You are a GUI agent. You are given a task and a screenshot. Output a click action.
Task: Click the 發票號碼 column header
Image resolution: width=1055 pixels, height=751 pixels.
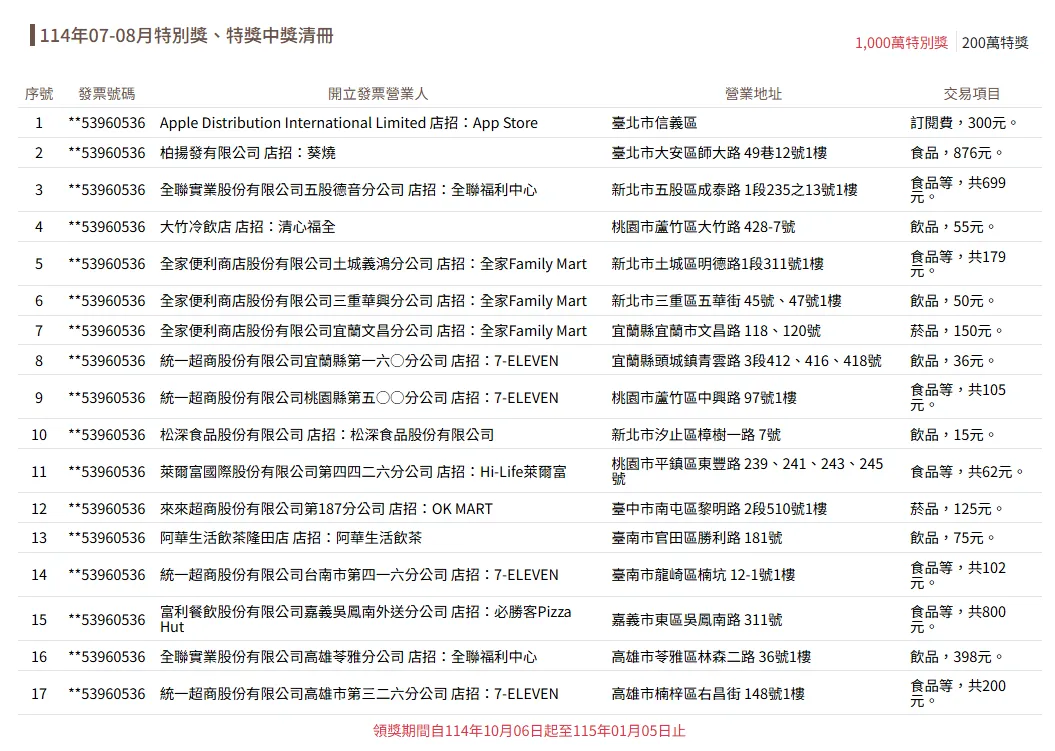(x=107, y=94)
